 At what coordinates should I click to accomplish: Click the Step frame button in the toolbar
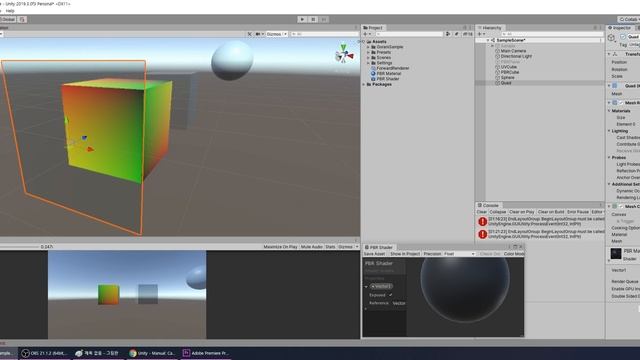(324, 19)
